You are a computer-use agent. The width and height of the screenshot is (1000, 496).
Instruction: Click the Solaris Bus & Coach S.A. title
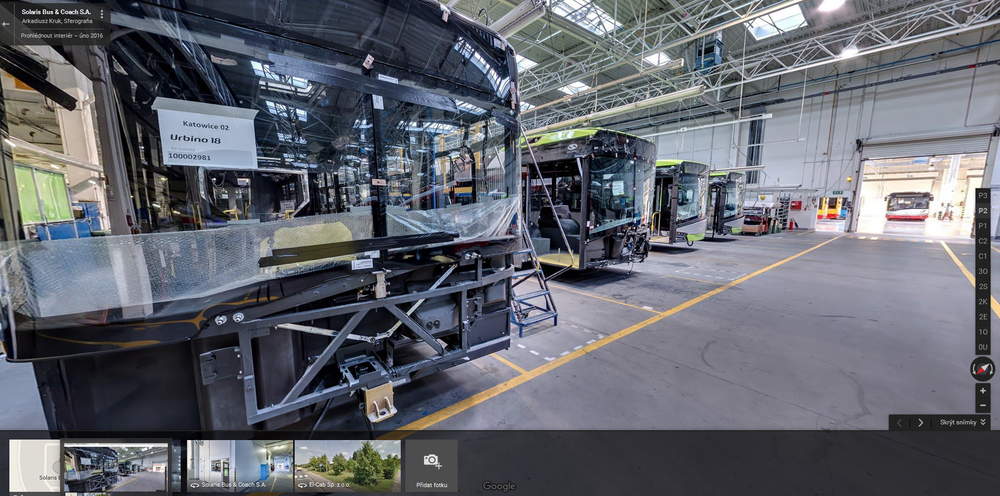click(x=57, y=10)
